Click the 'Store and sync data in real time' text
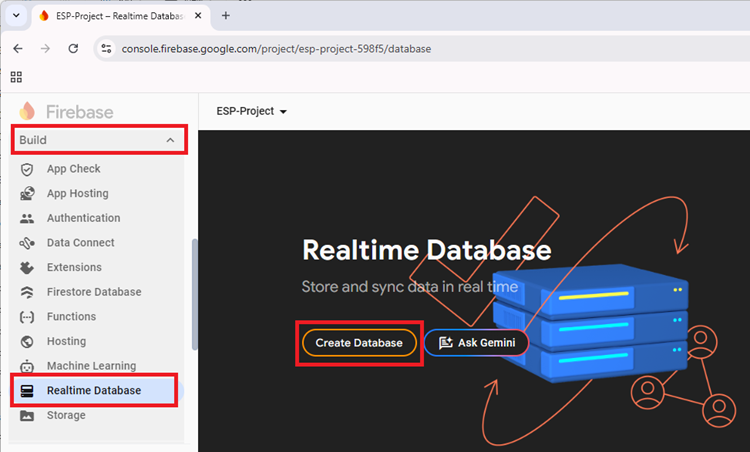This screenshot has height=452, width=750. pyautogui.click(x=409, y=287)
